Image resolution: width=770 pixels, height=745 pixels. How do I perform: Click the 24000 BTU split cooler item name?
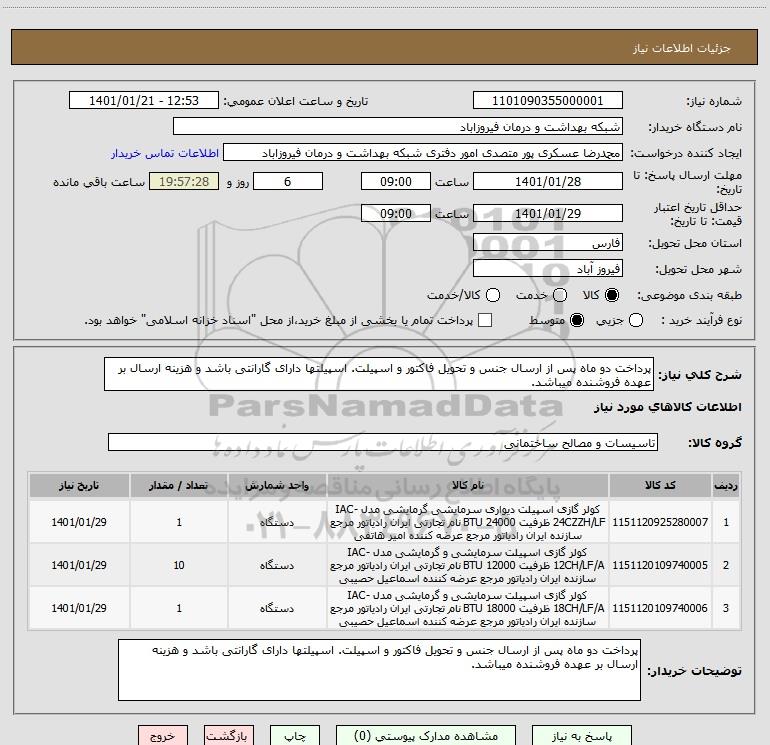click(x=468, y=522)
